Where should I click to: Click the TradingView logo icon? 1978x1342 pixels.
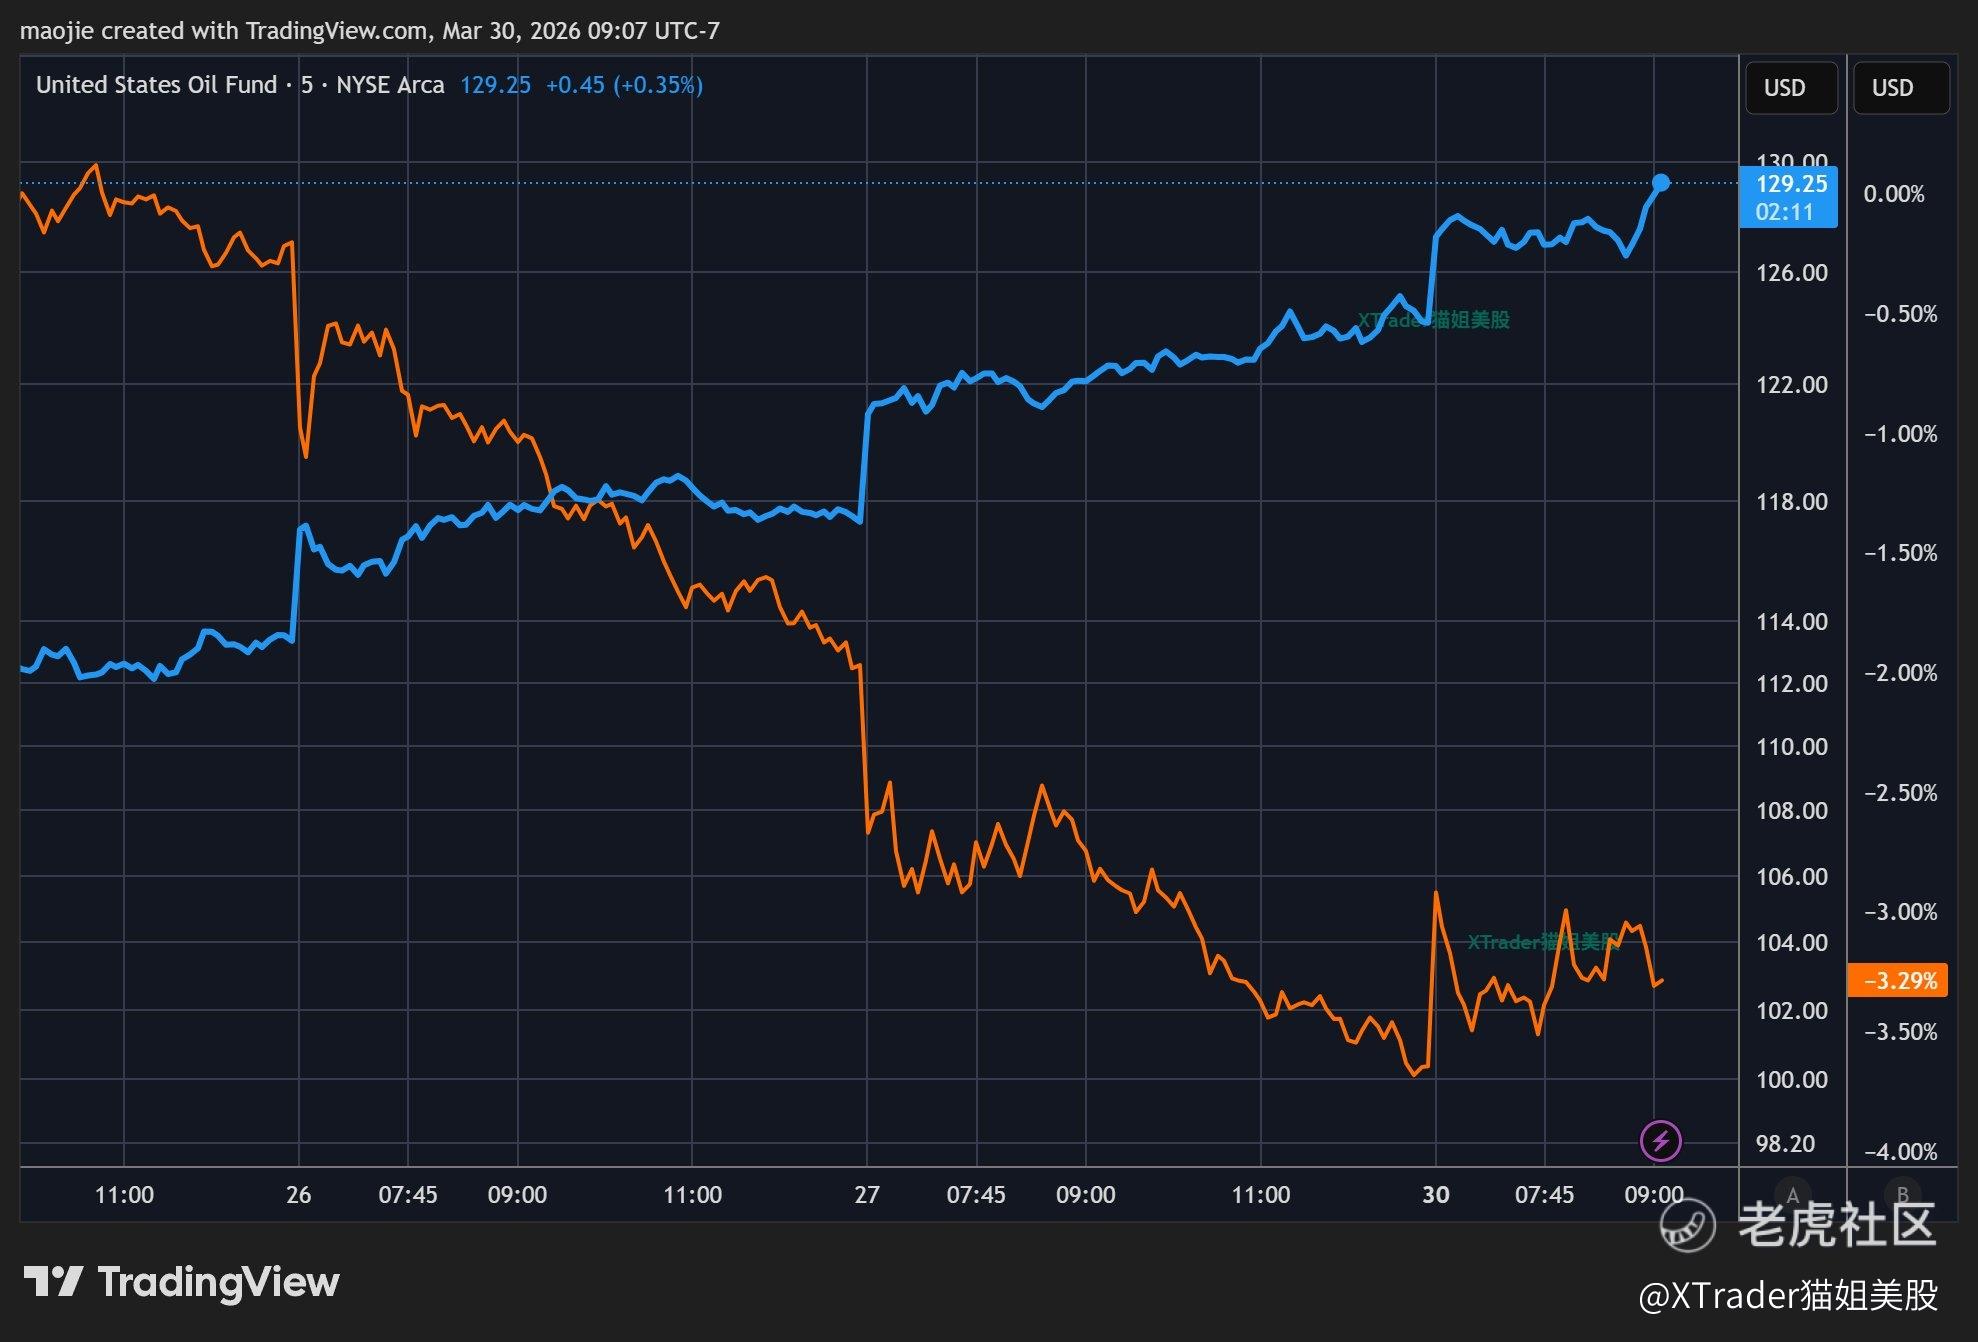53,1281
